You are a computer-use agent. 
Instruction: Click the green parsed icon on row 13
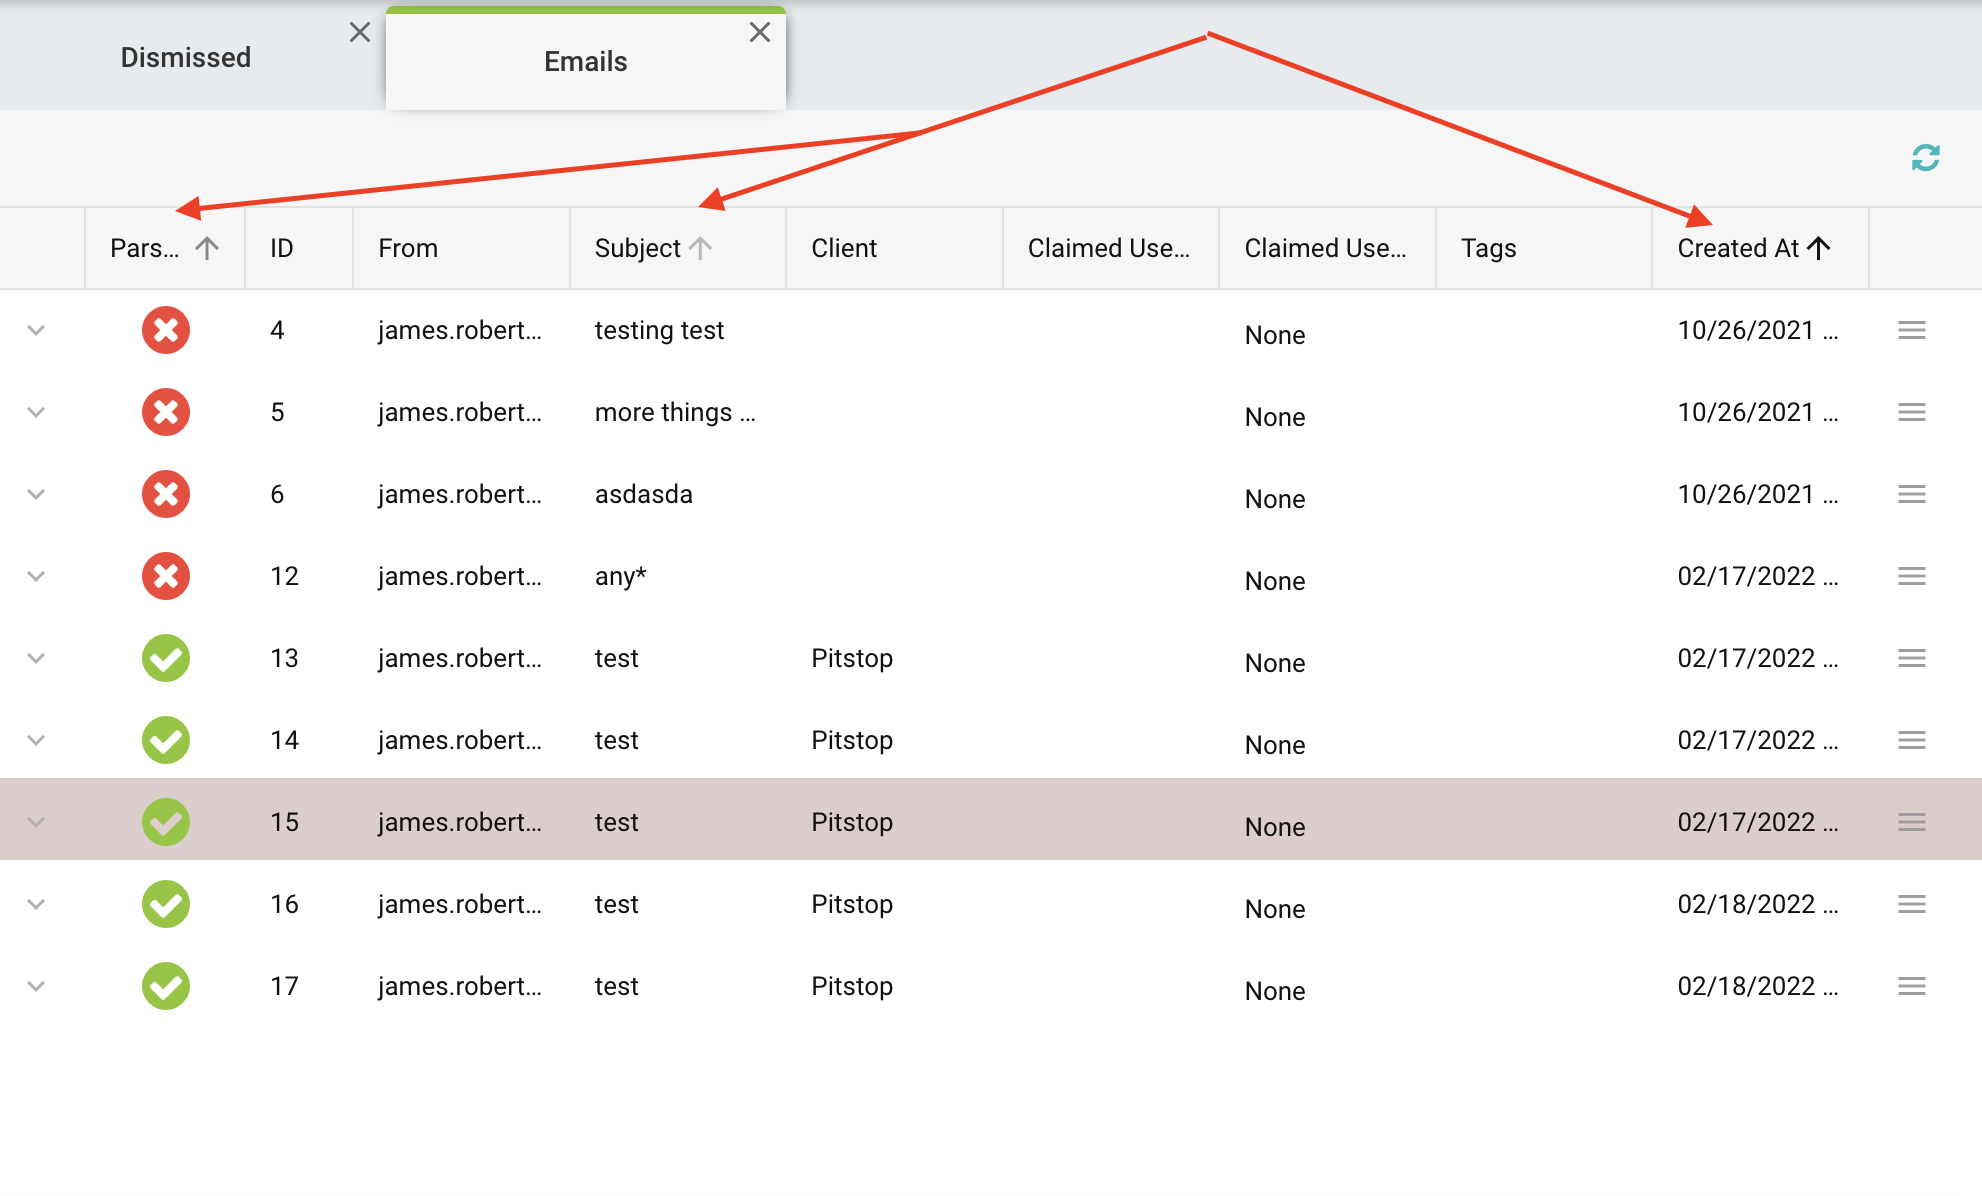point(166,658)
